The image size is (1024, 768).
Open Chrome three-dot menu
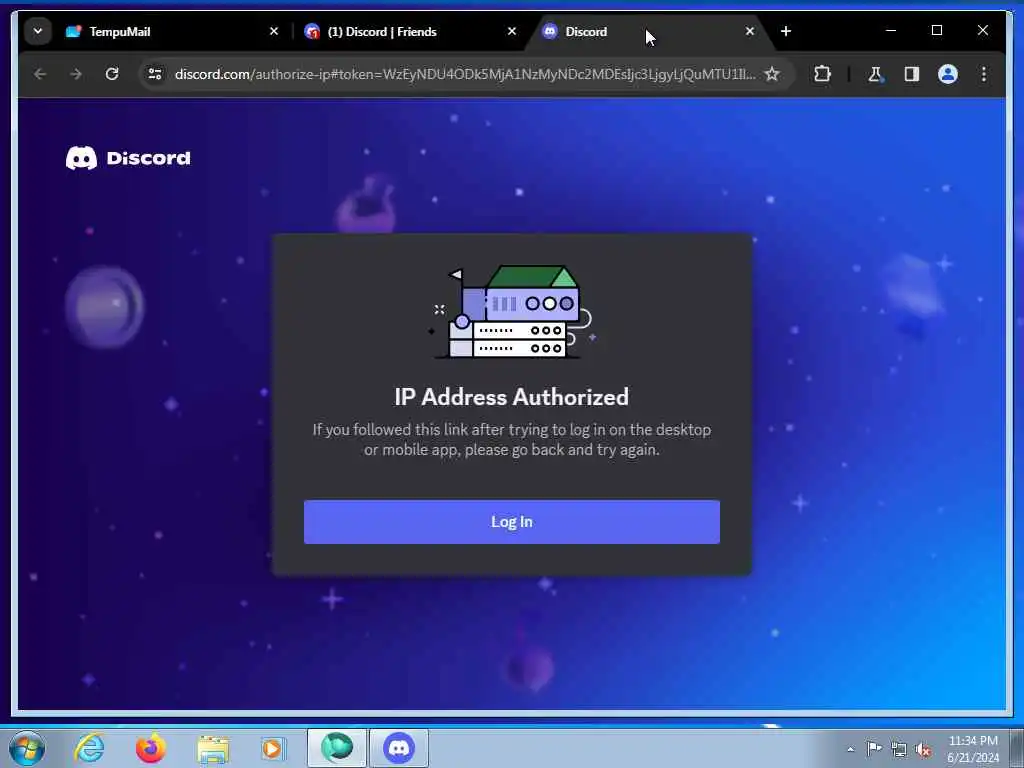point(984,74)
